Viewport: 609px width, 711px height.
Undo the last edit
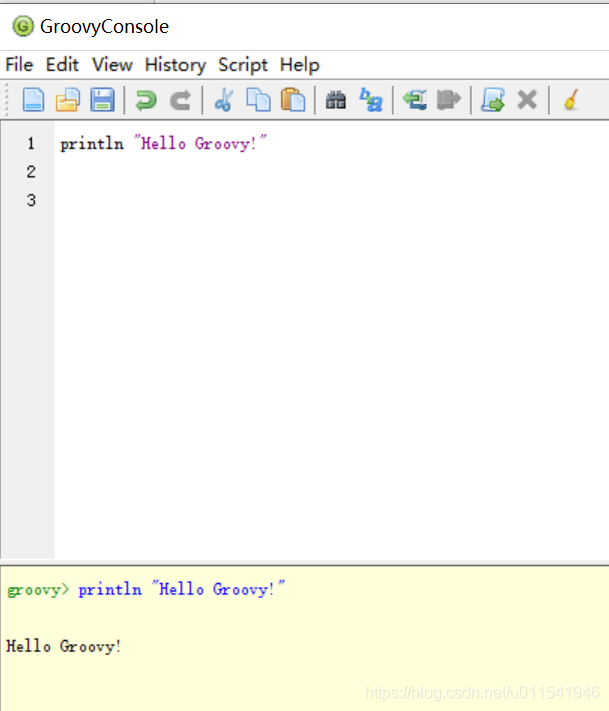(146, 100)
